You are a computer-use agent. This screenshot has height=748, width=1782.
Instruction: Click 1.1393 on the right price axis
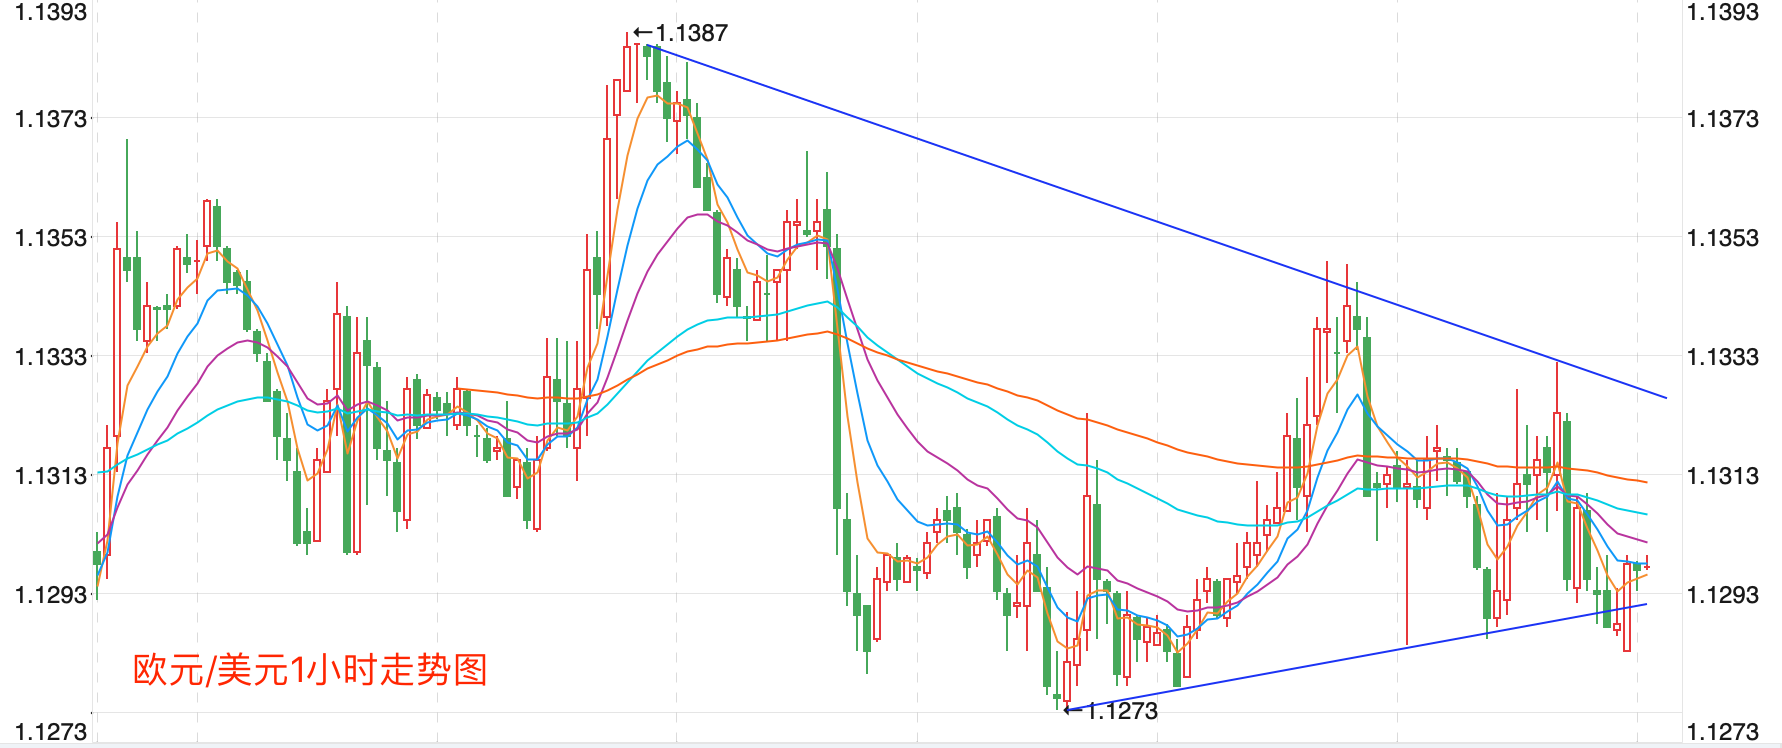1722,12
